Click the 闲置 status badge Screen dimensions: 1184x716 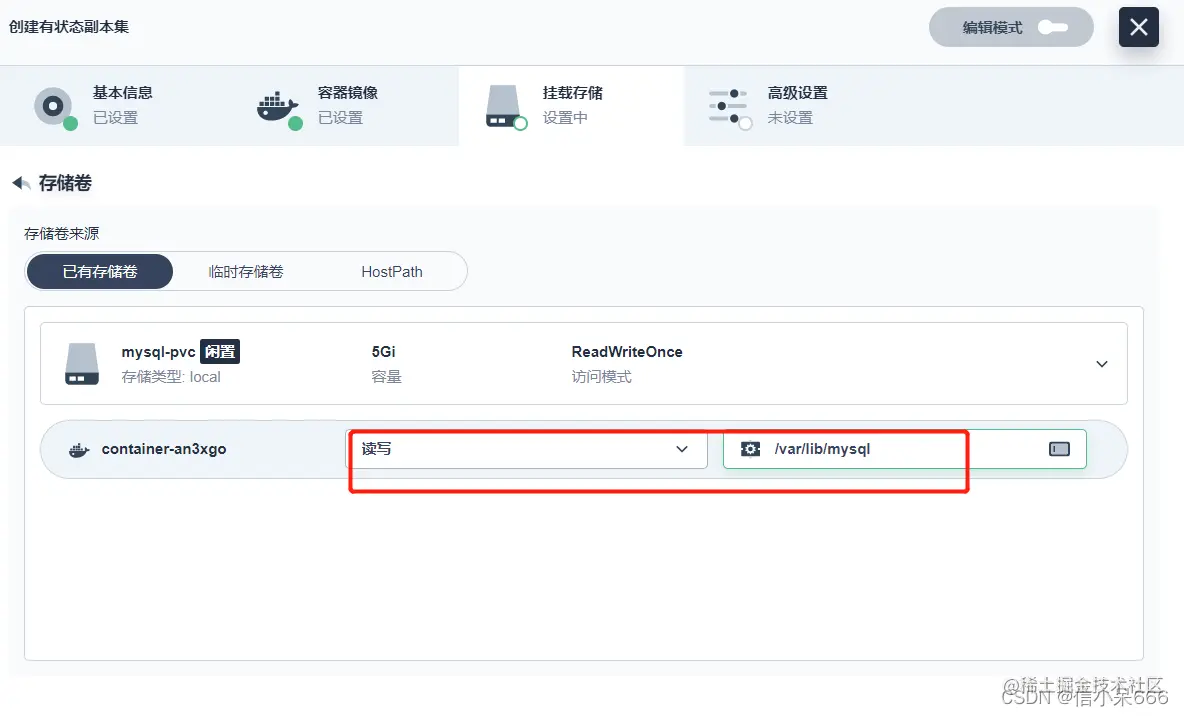pyautogui.click(x=220, y=352)
